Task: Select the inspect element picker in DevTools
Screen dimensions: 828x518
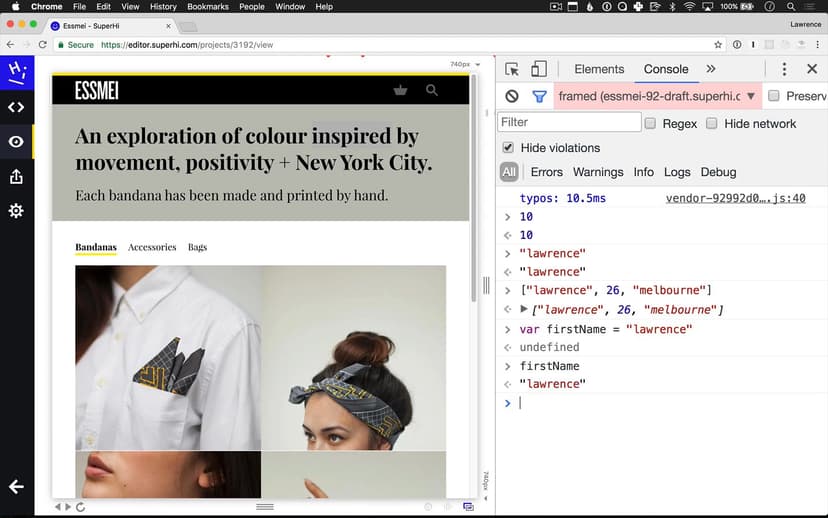Action: click(512, 69)
